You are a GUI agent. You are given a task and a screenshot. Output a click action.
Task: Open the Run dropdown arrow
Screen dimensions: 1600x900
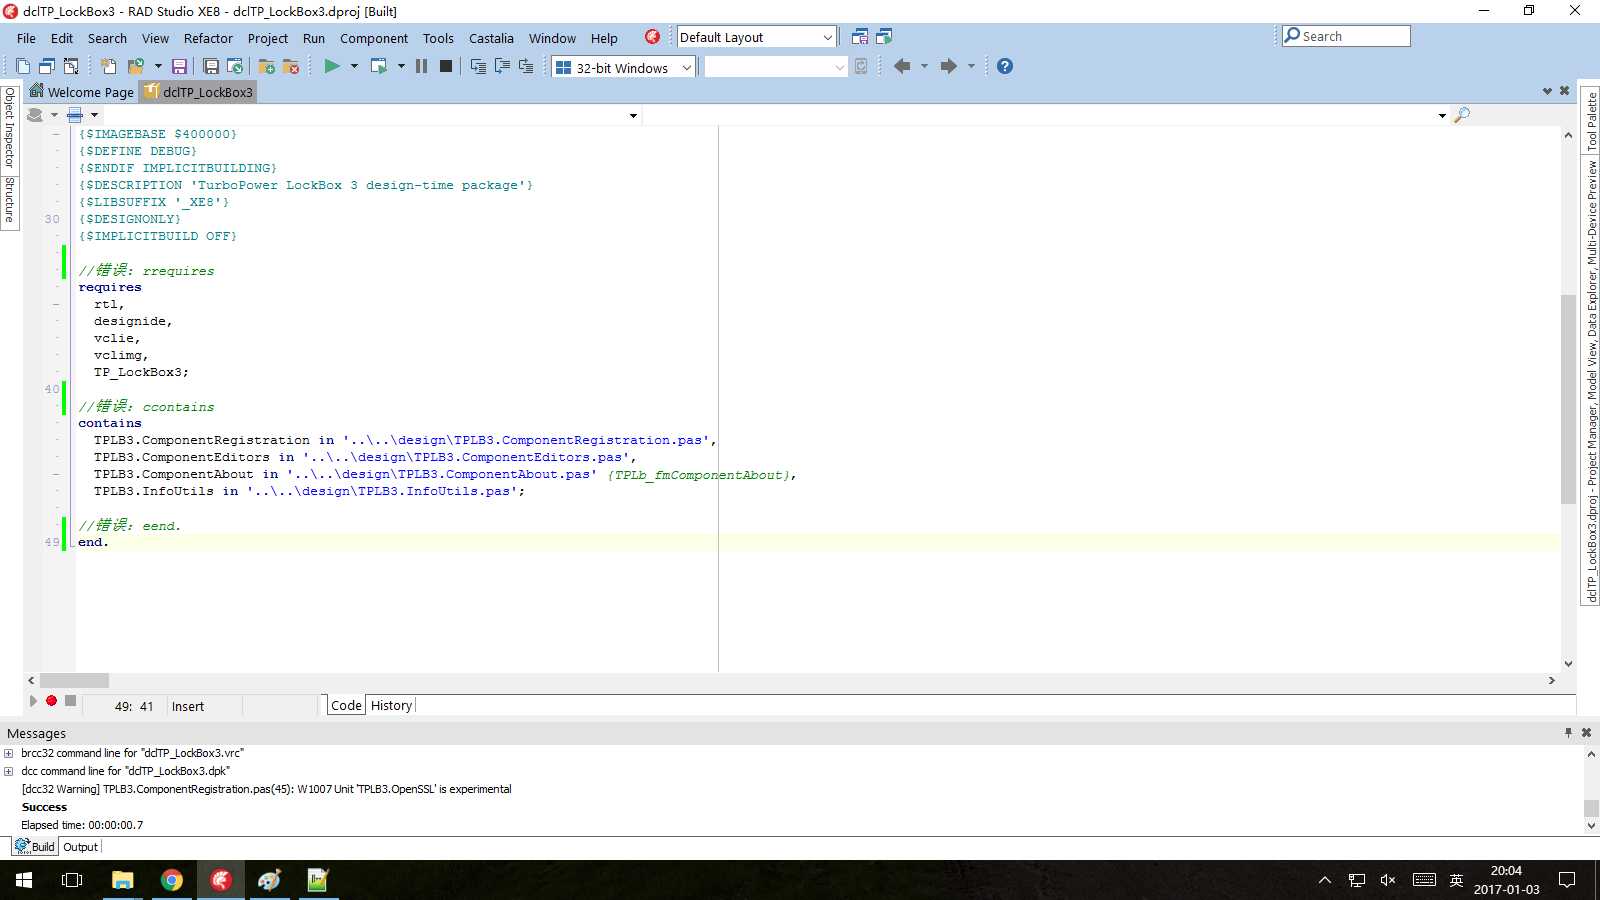[354, 66]
